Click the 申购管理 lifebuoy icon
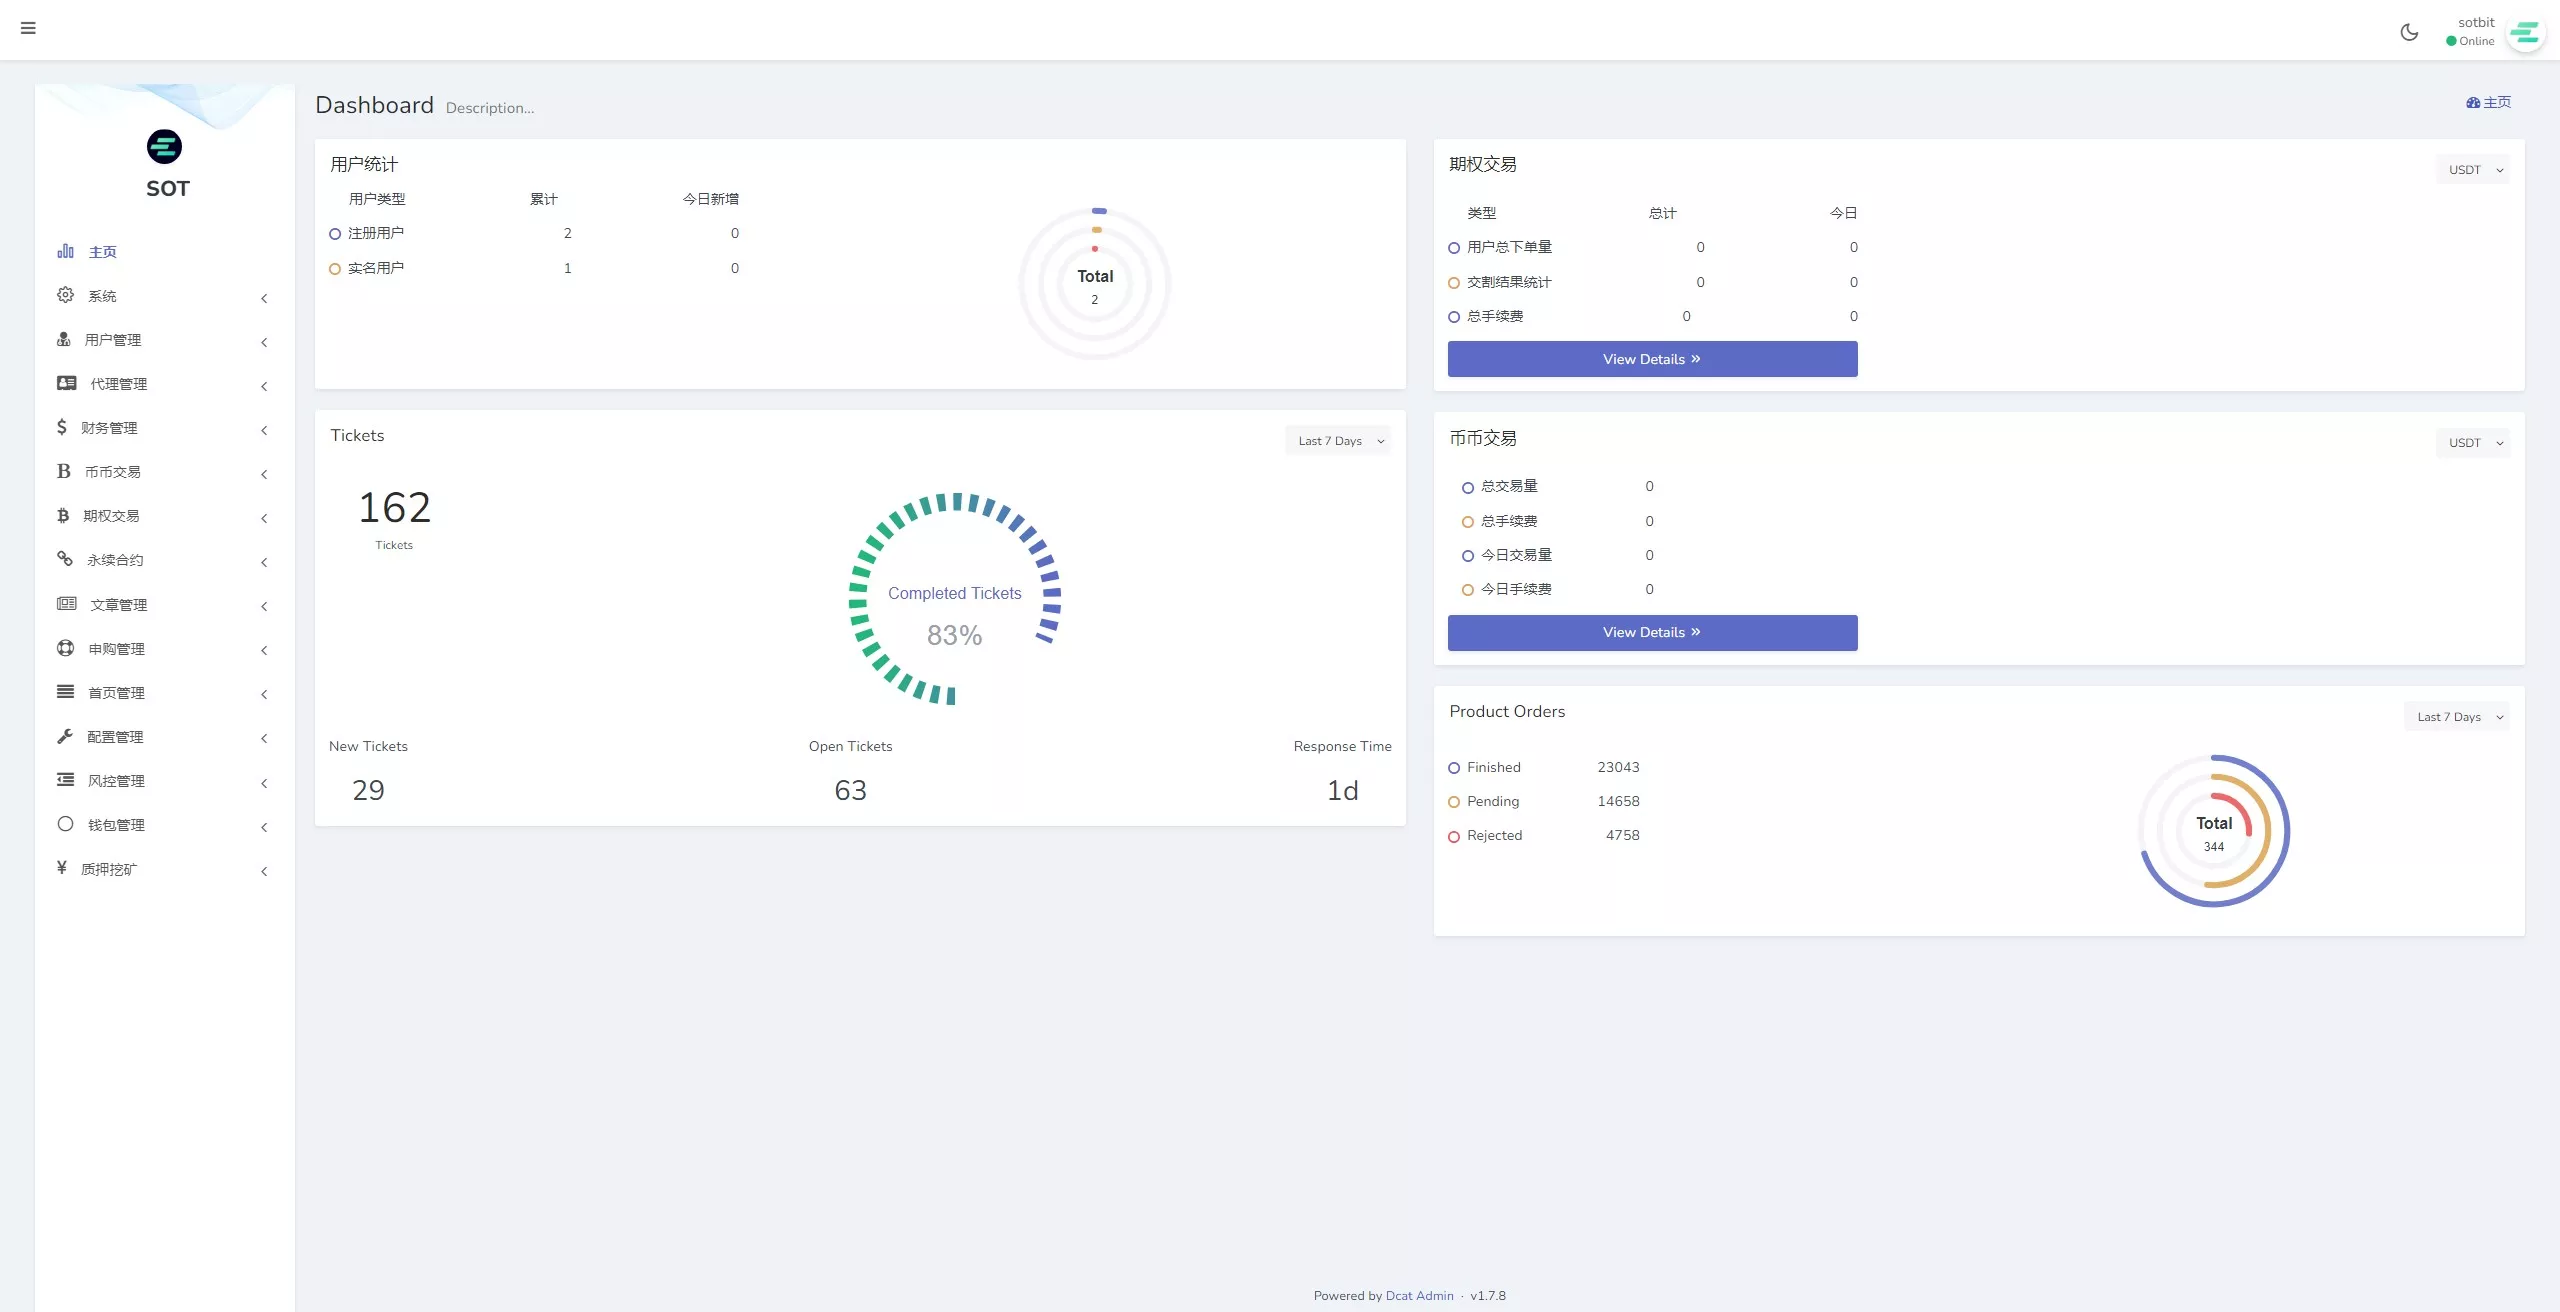The image size is (2560, 1312). pos(65,648)
